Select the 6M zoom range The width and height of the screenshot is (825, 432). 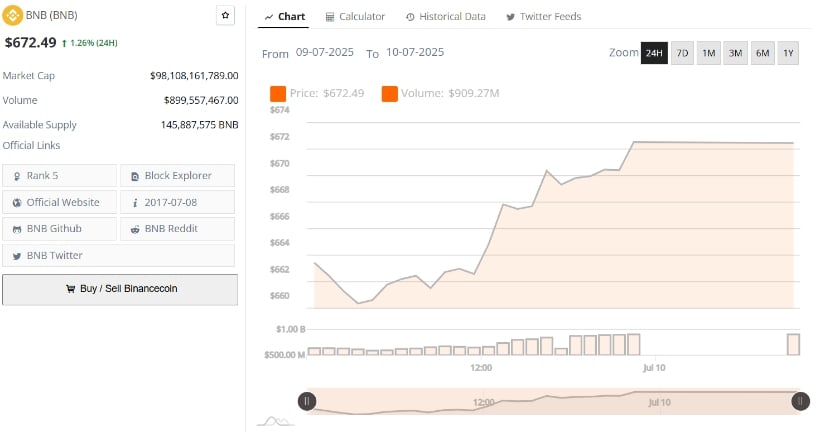762,53
